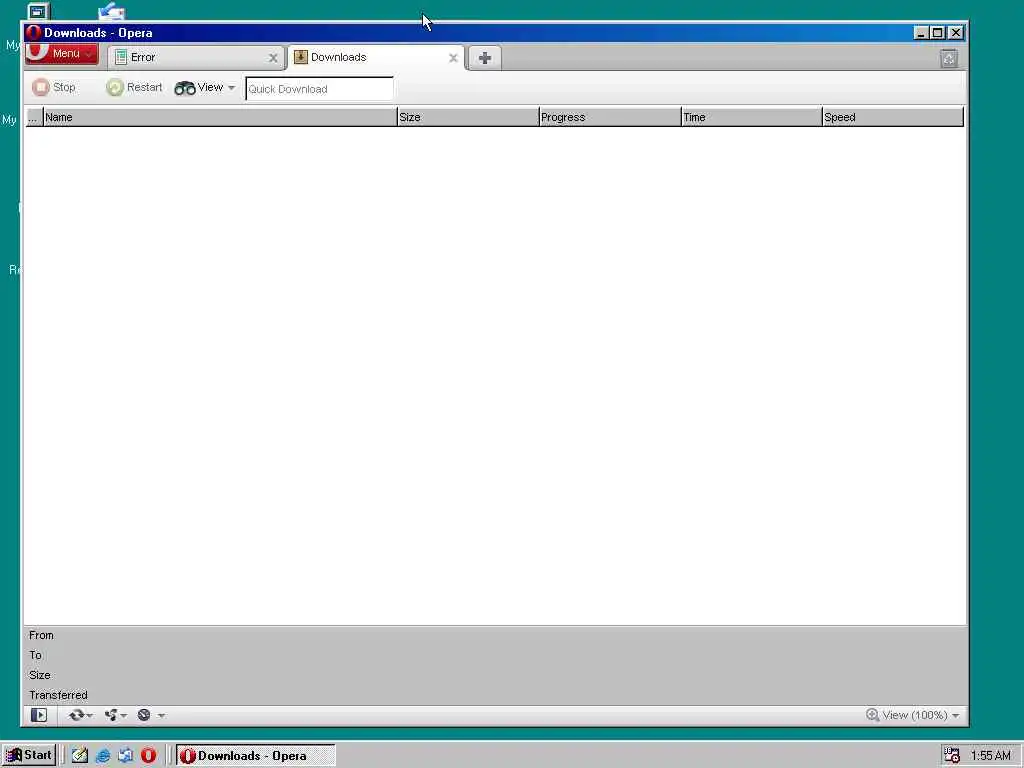Focus the Quick Download field
Viewport: 1024px width, 768px height.
point(319,89)
